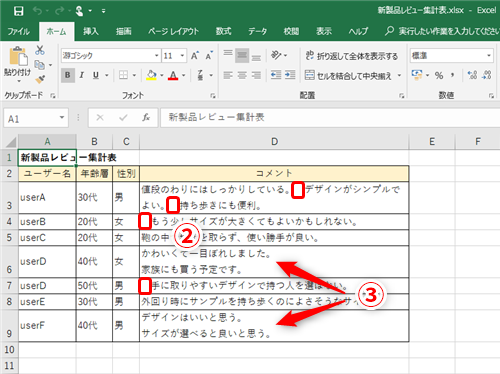Toggle Underline formatting
500x374 pixels.
96,75
